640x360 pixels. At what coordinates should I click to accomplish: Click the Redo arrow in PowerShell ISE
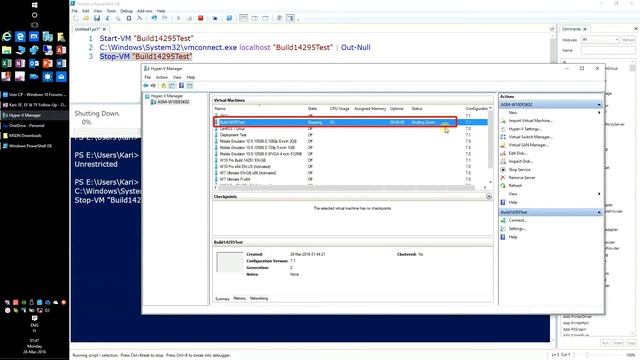point(164,18)
